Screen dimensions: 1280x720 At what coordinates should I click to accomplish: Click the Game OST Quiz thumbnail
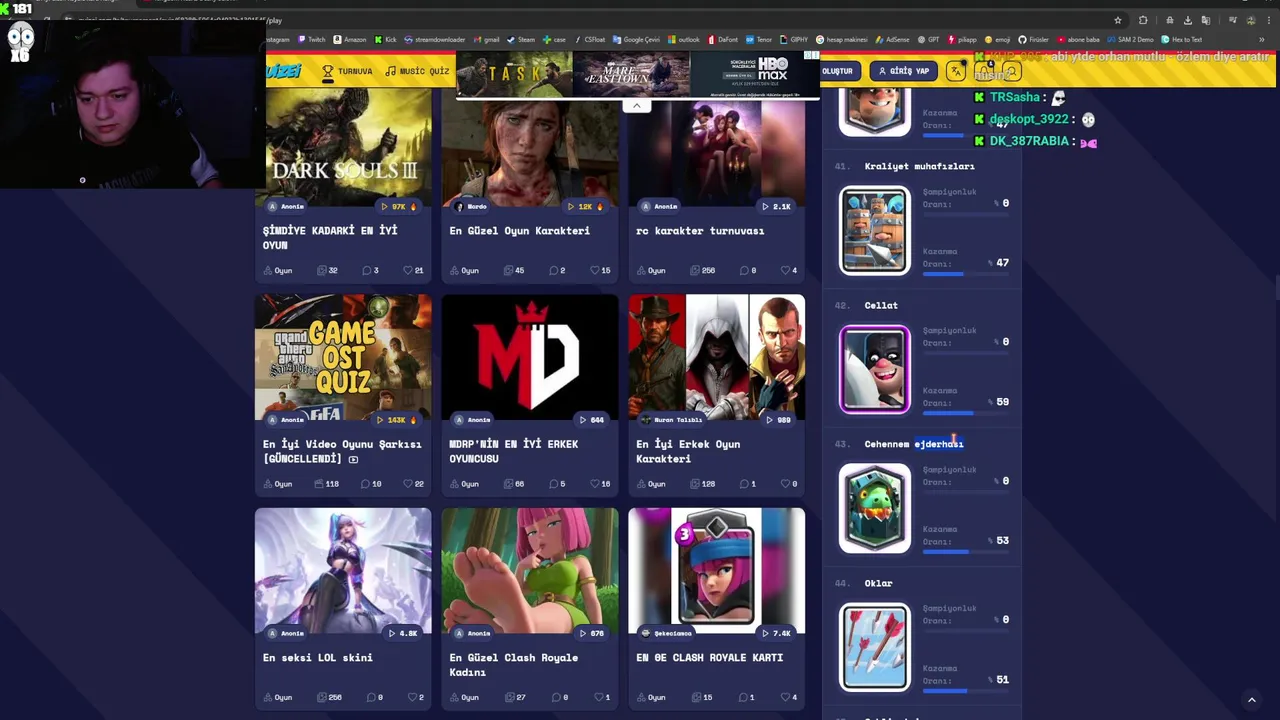click(x=343, y=356)
